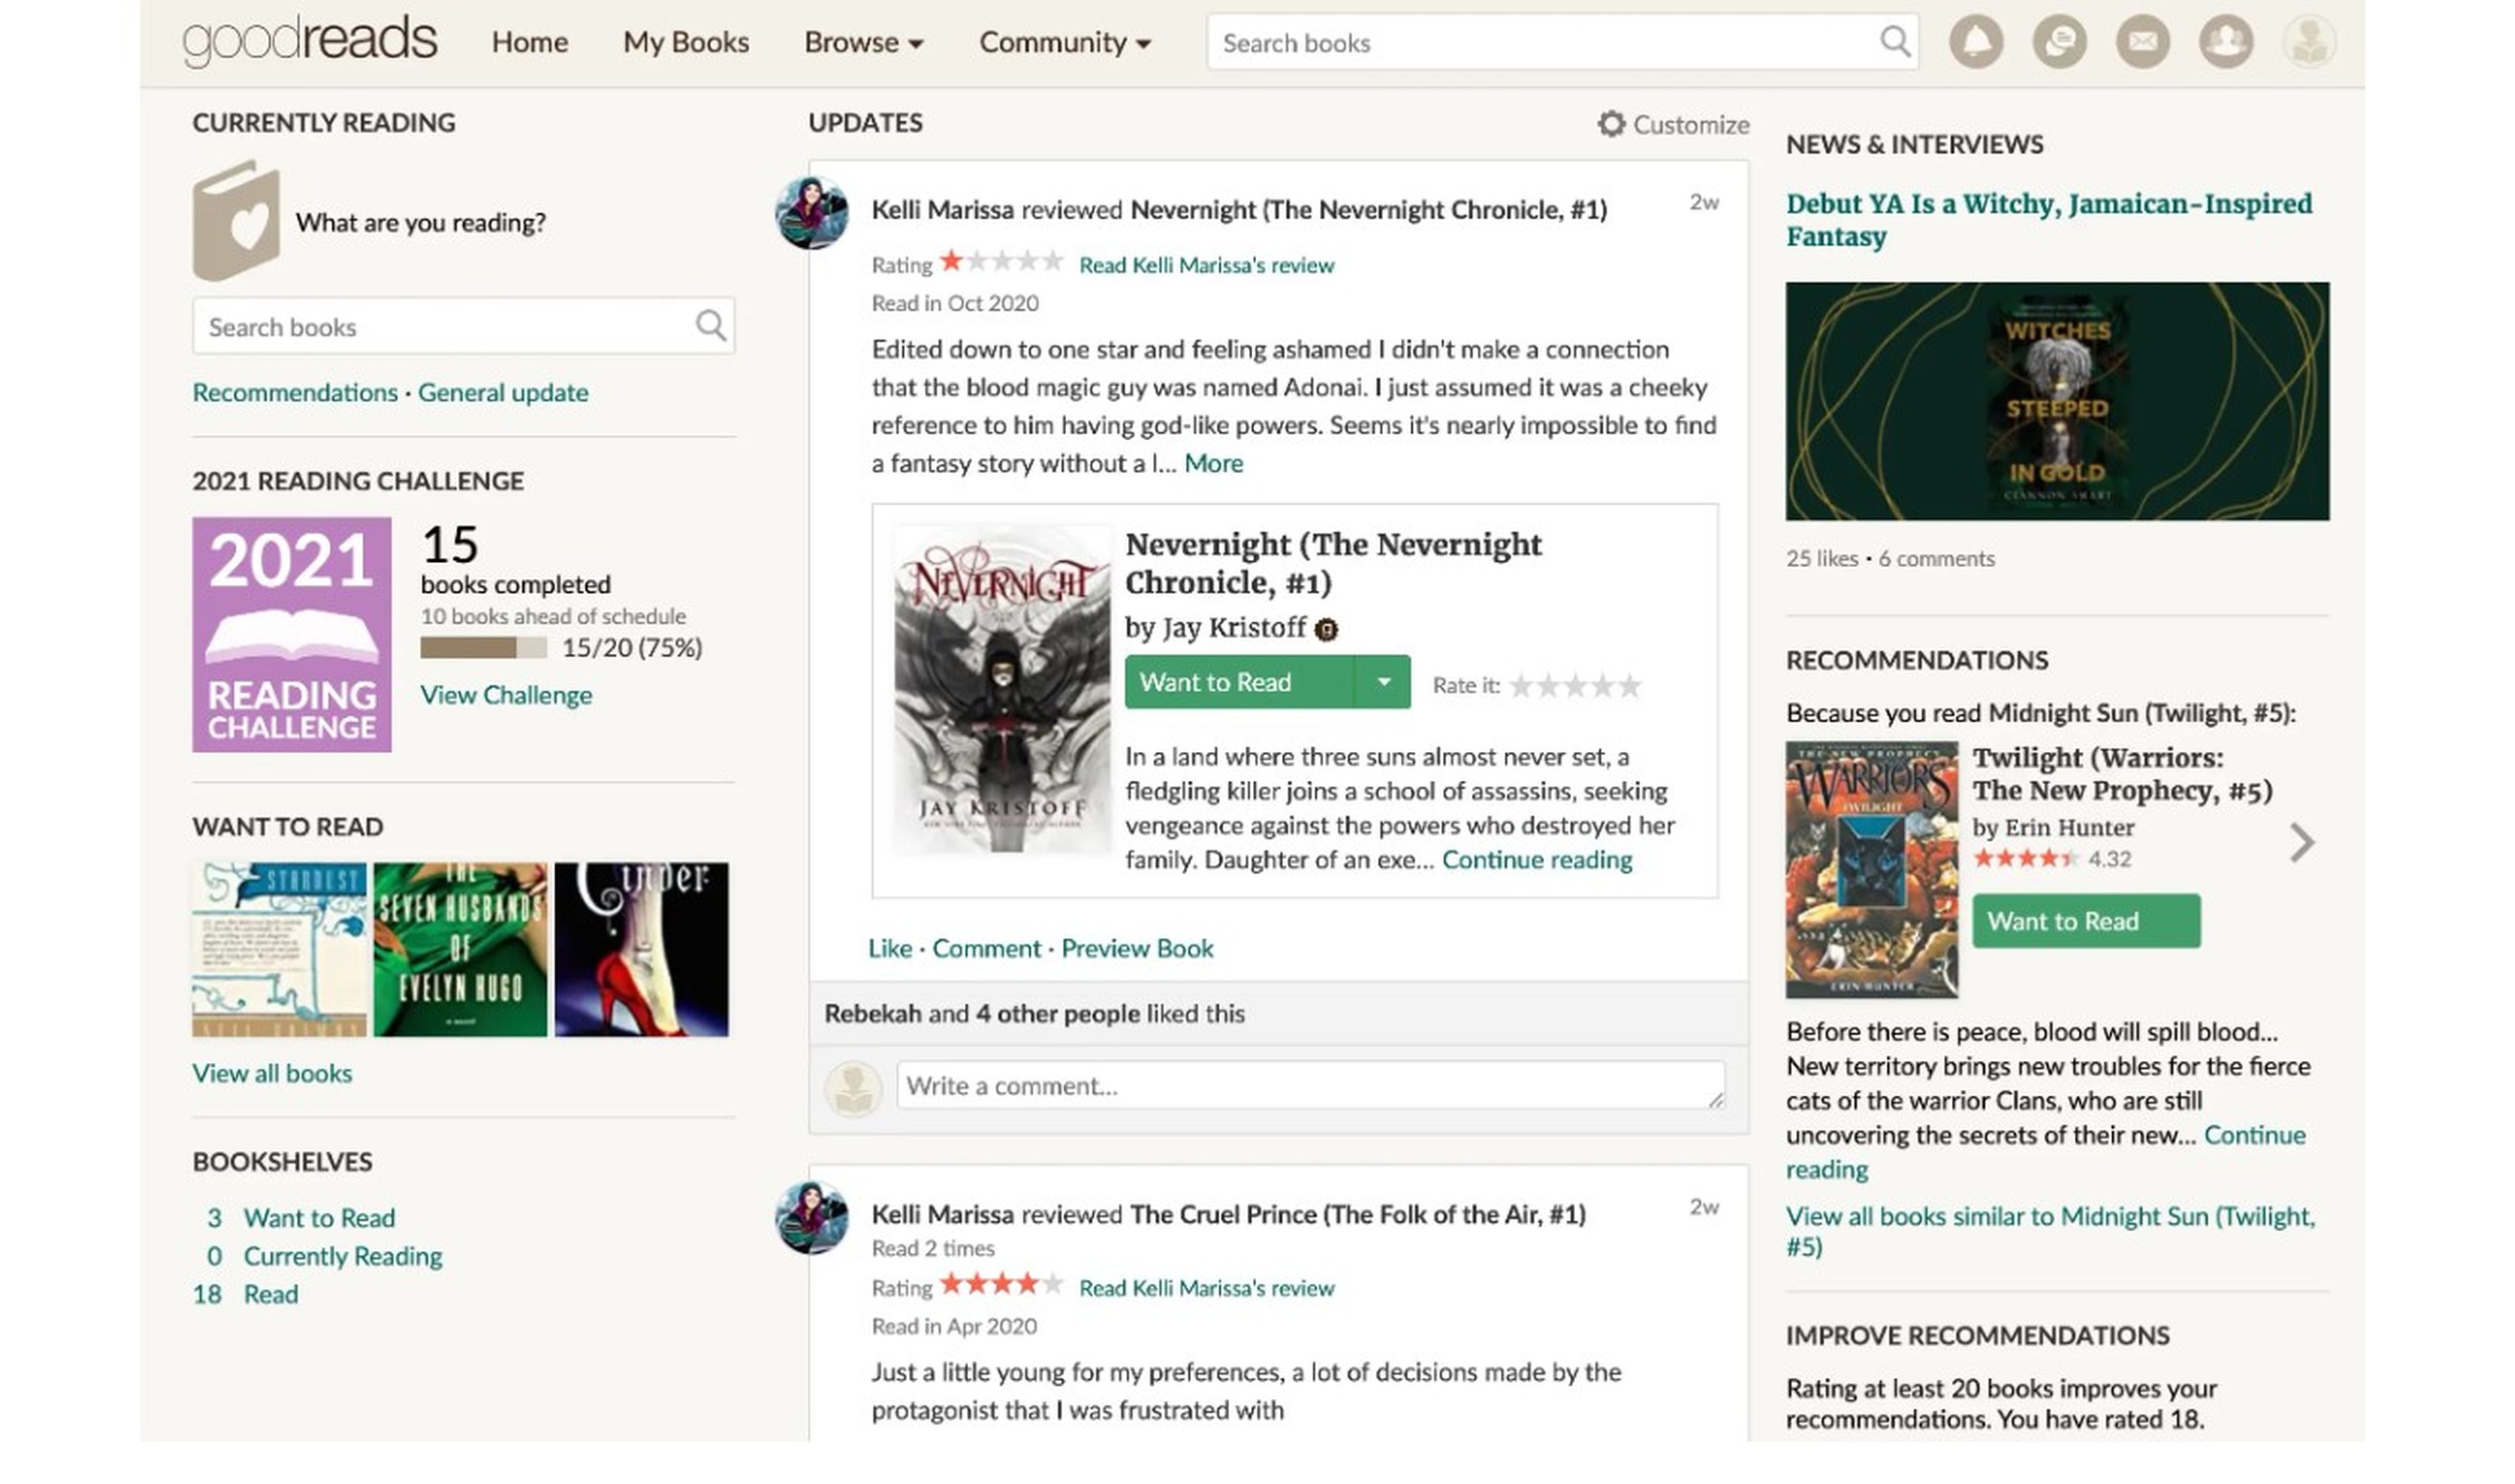Click Want to Read for Nevernight
This screenshot has height=1484, width=2515.
point(1239,682)
